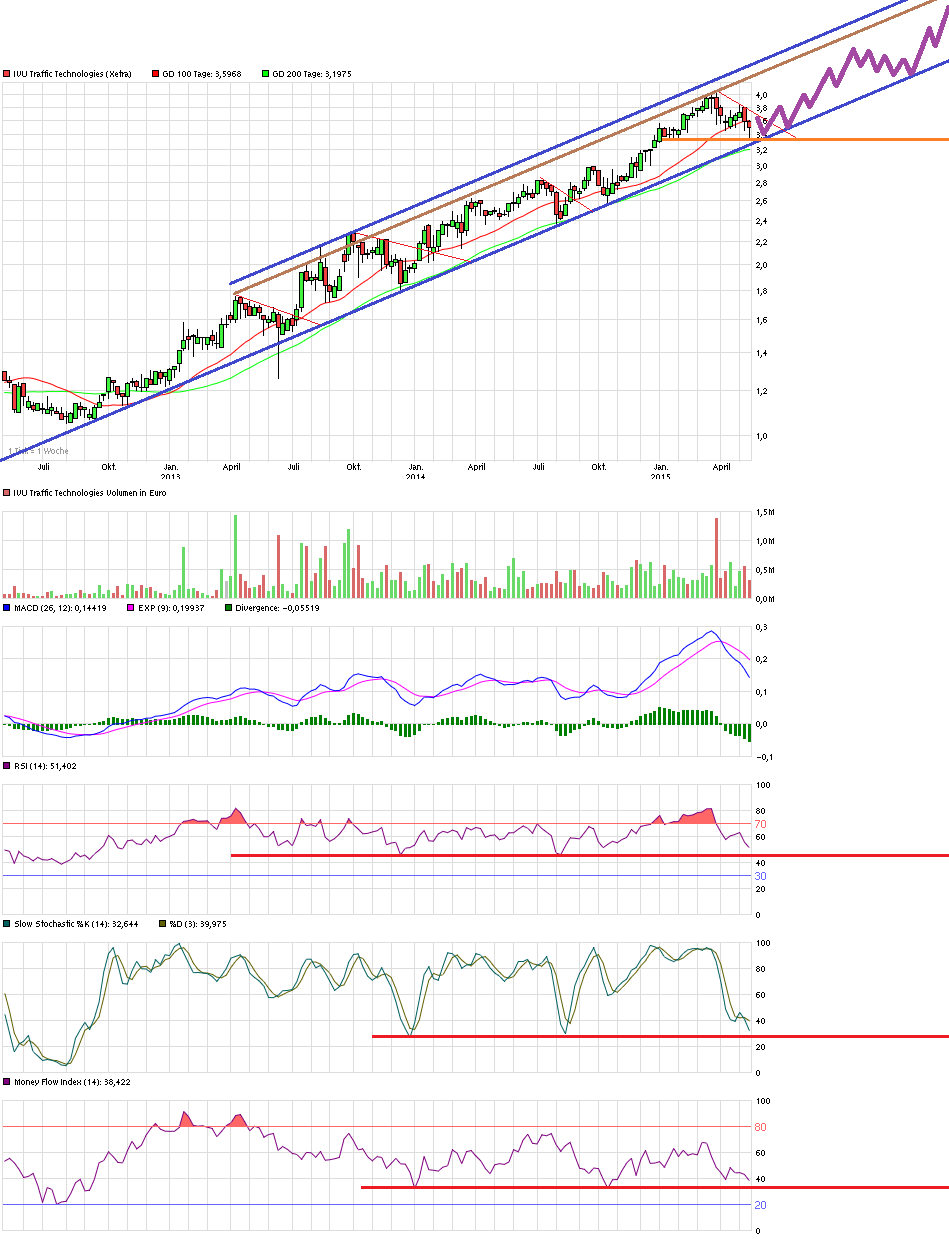Select the EXP (9): 0,19937 legend label

(x=171, y=607)
